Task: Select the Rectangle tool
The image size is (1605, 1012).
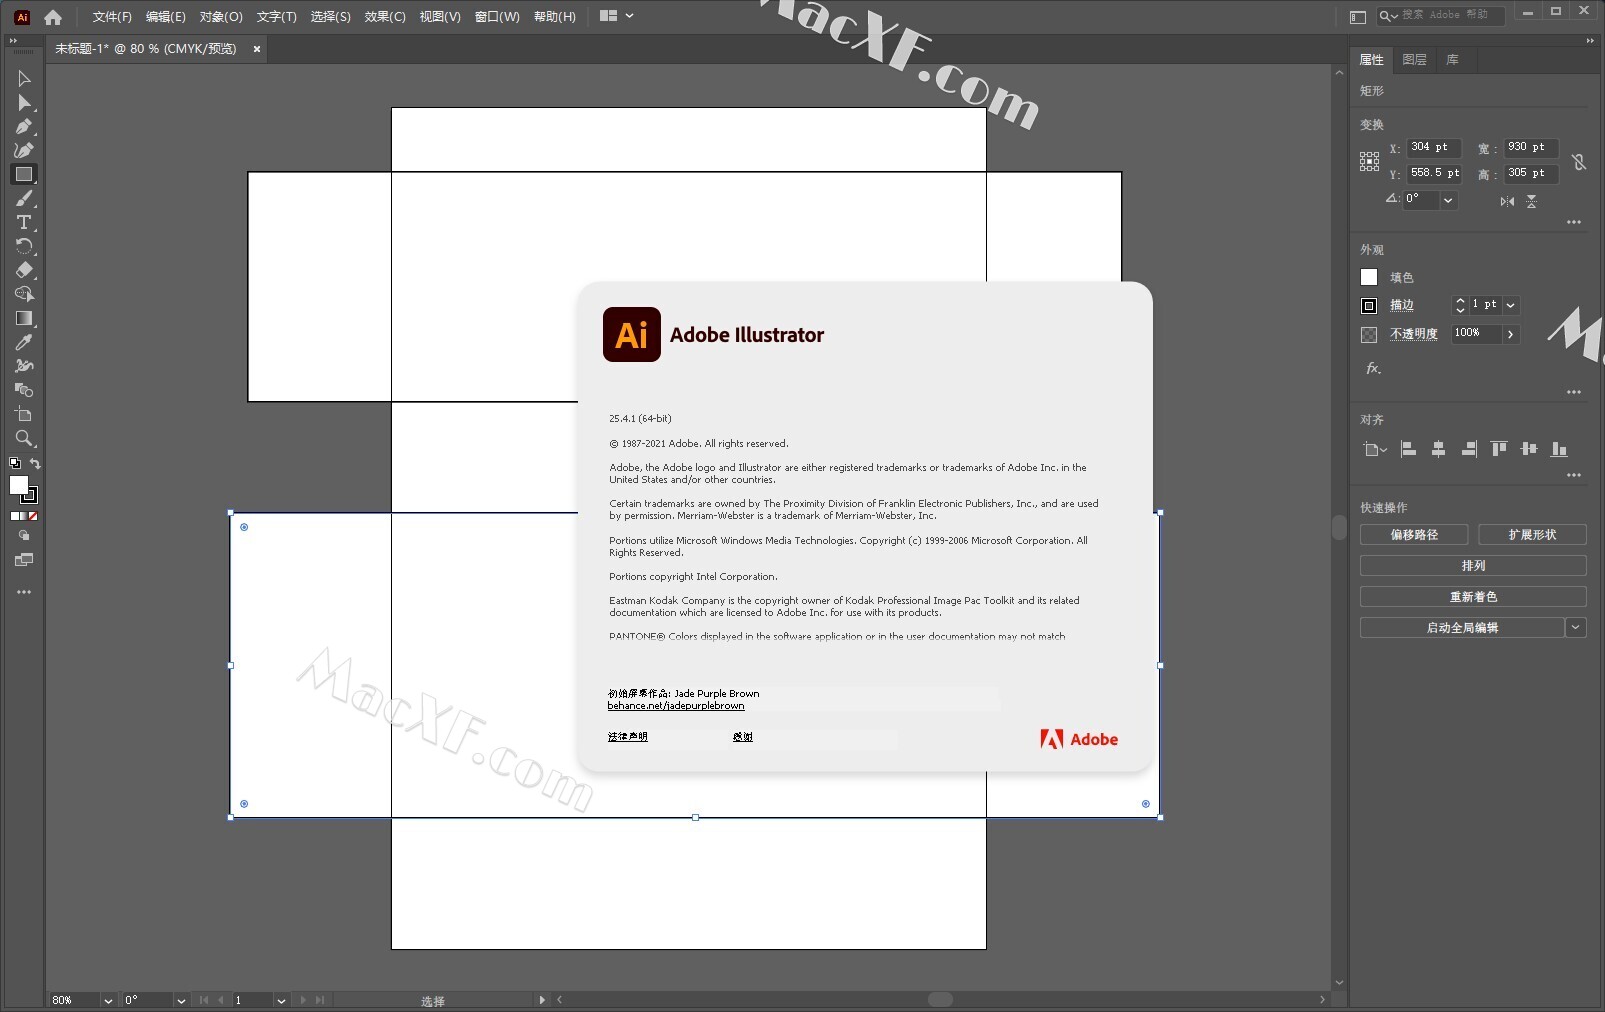Action: click(24, 174)
